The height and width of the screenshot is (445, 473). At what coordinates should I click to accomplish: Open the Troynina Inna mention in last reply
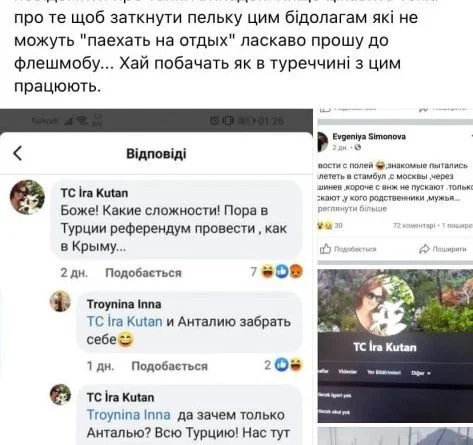point(128,415)
